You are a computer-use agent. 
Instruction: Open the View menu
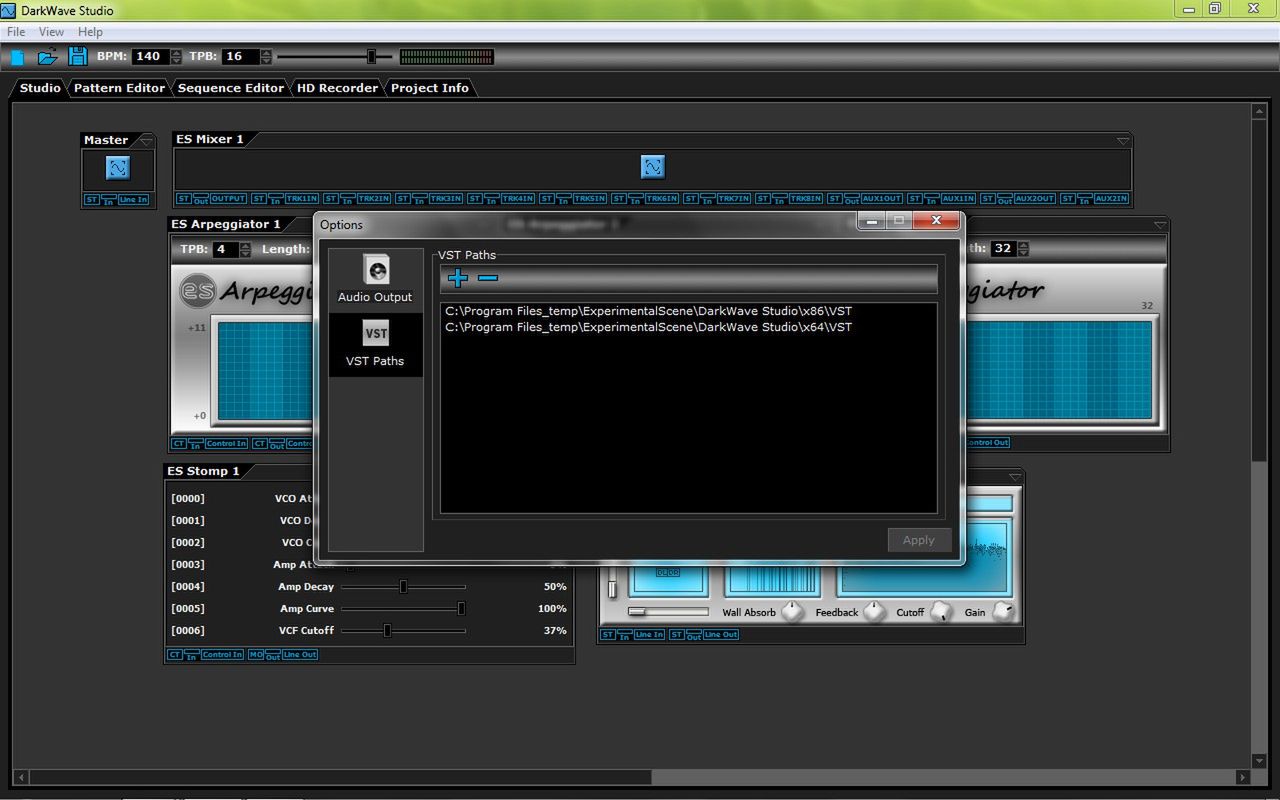pos(51,32)
